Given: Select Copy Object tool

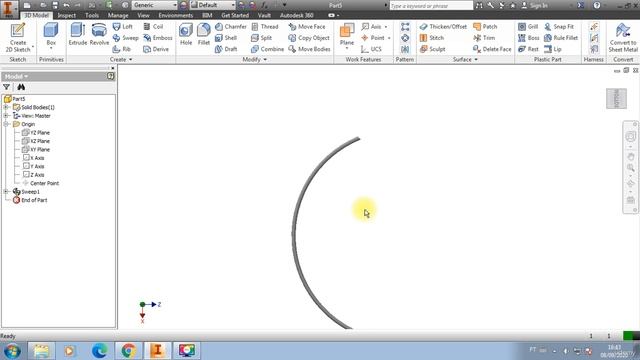Looking at the screenshot, I should click(x=309, y=38).
